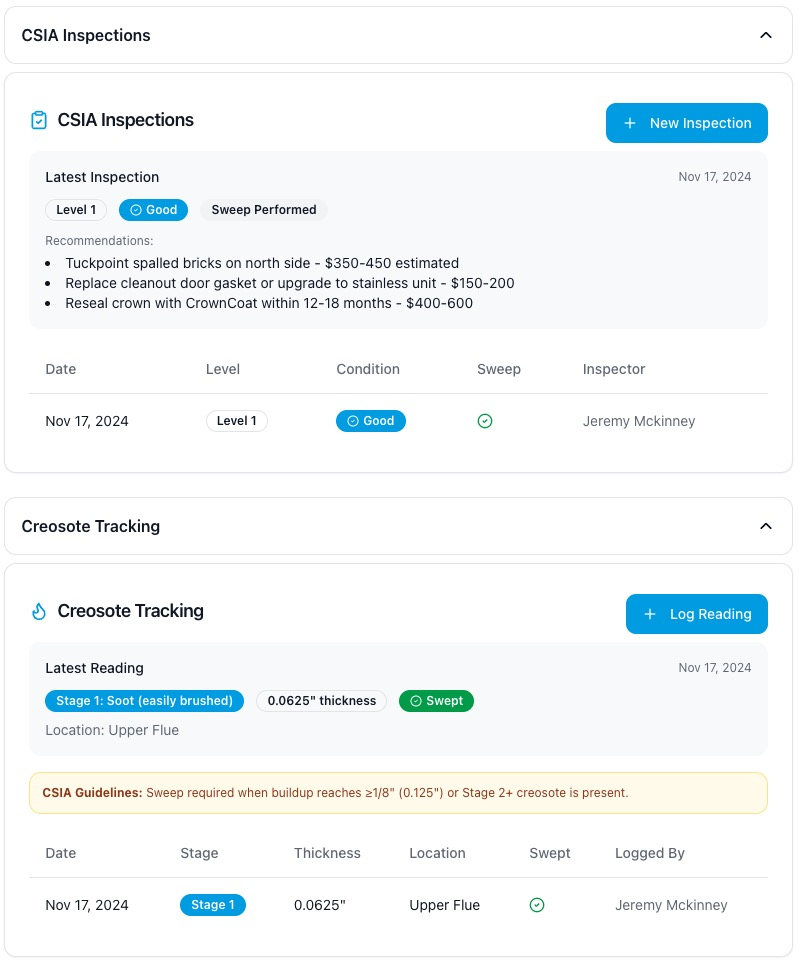
Task: Click the Stage 1: Soot status pill
Action: (x=144, y=701)
